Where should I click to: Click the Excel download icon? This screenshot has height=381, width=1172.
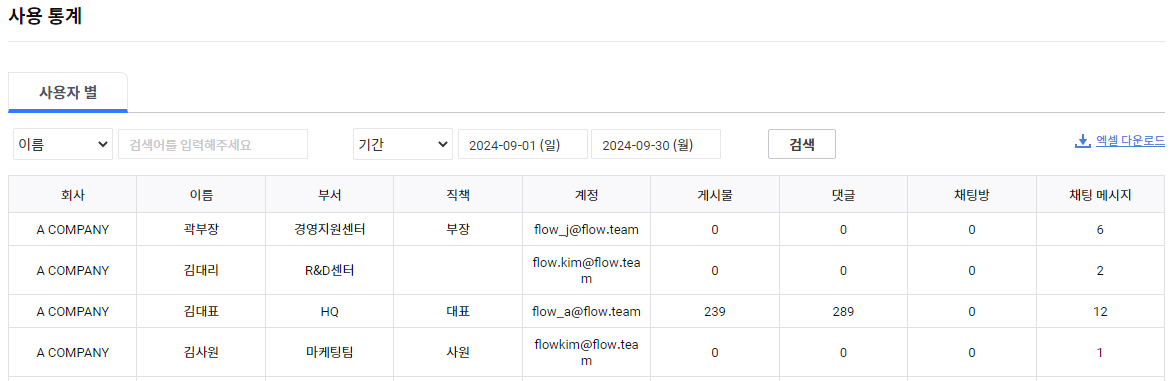(x=1082, y=140)
